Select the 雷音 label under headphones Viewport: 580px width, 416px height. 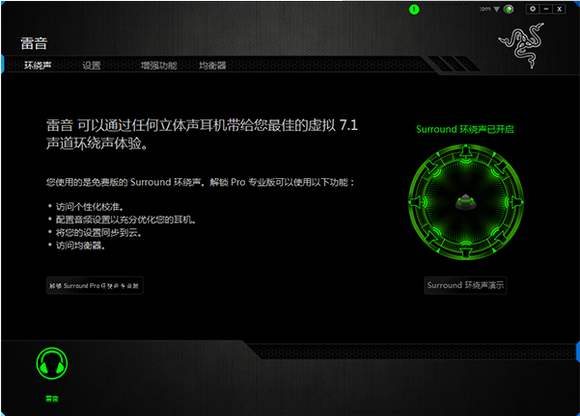pos(52,399)
